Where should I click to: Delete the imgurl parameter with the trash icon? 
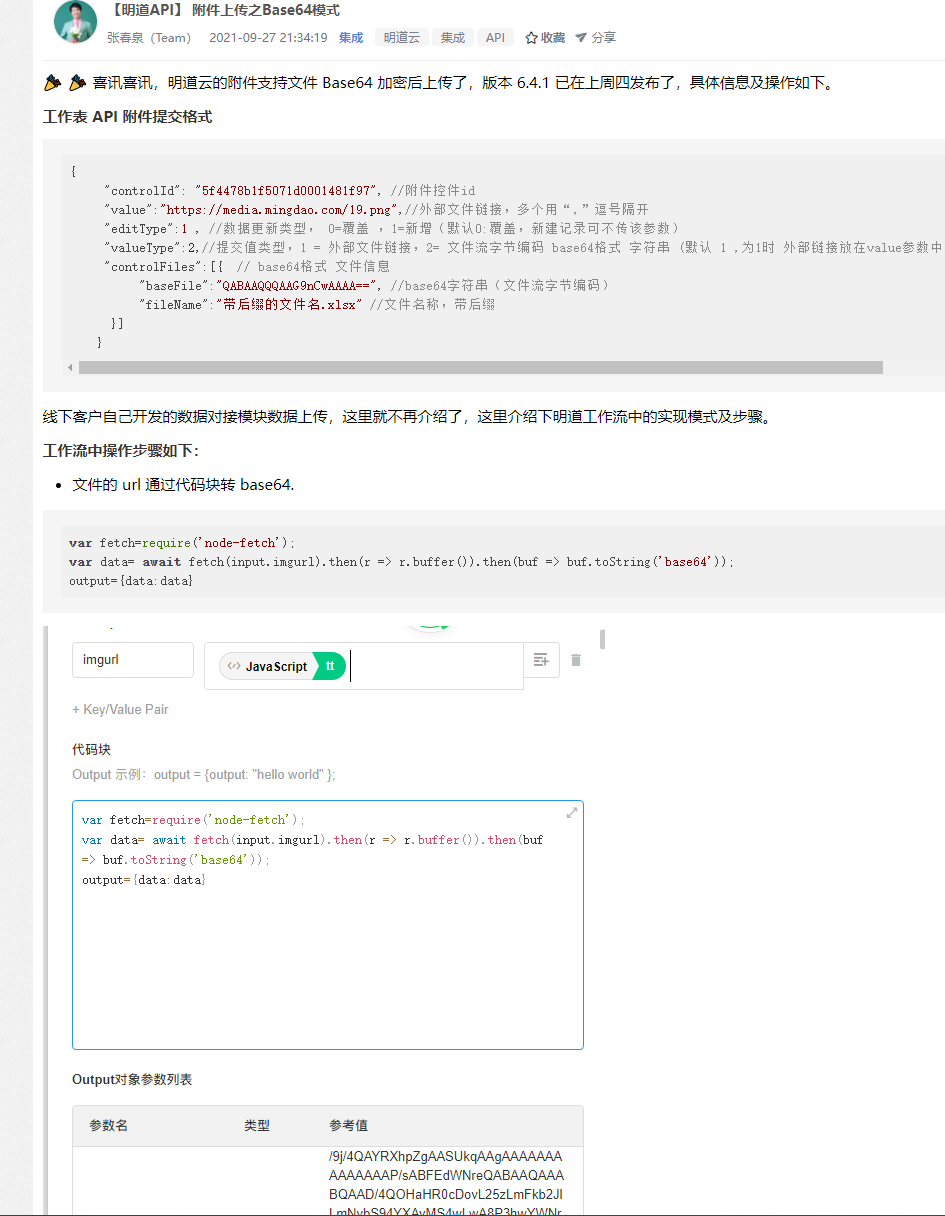575,660
